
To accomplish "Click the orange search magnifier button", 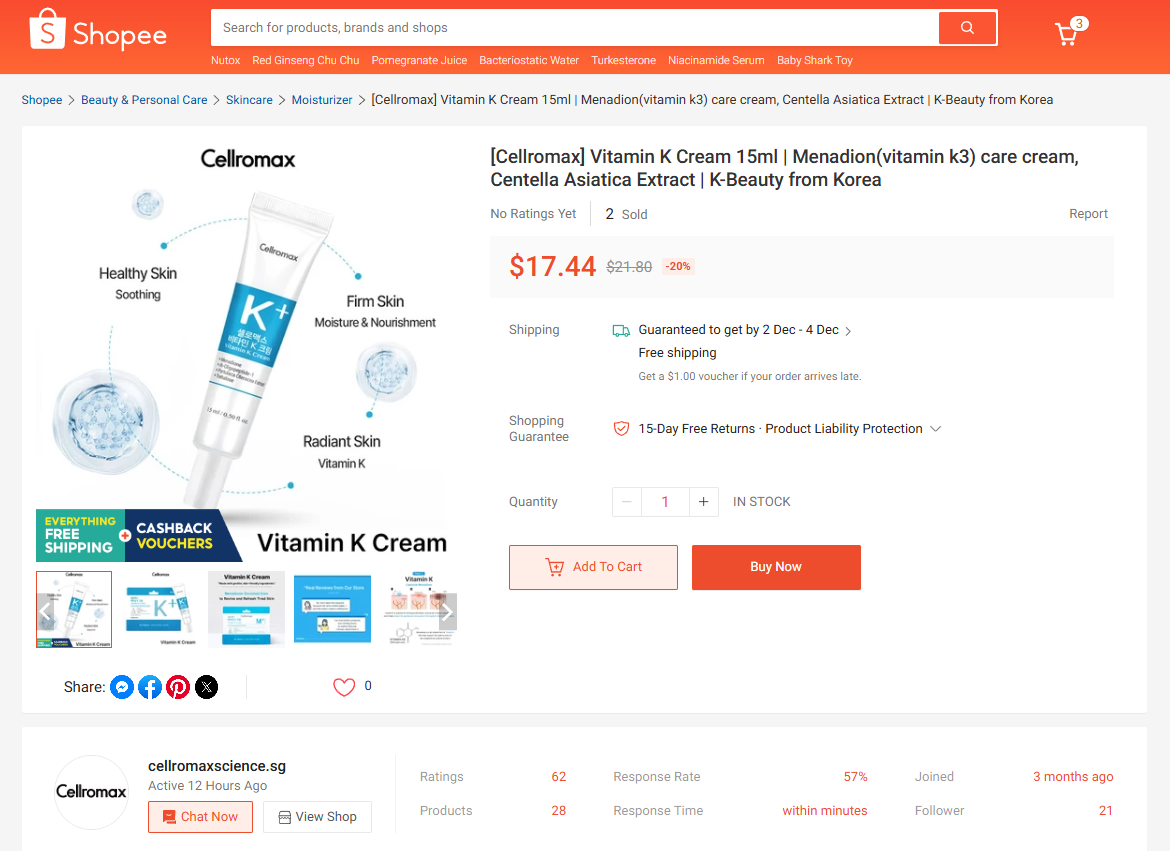I will tap(967, 28).
